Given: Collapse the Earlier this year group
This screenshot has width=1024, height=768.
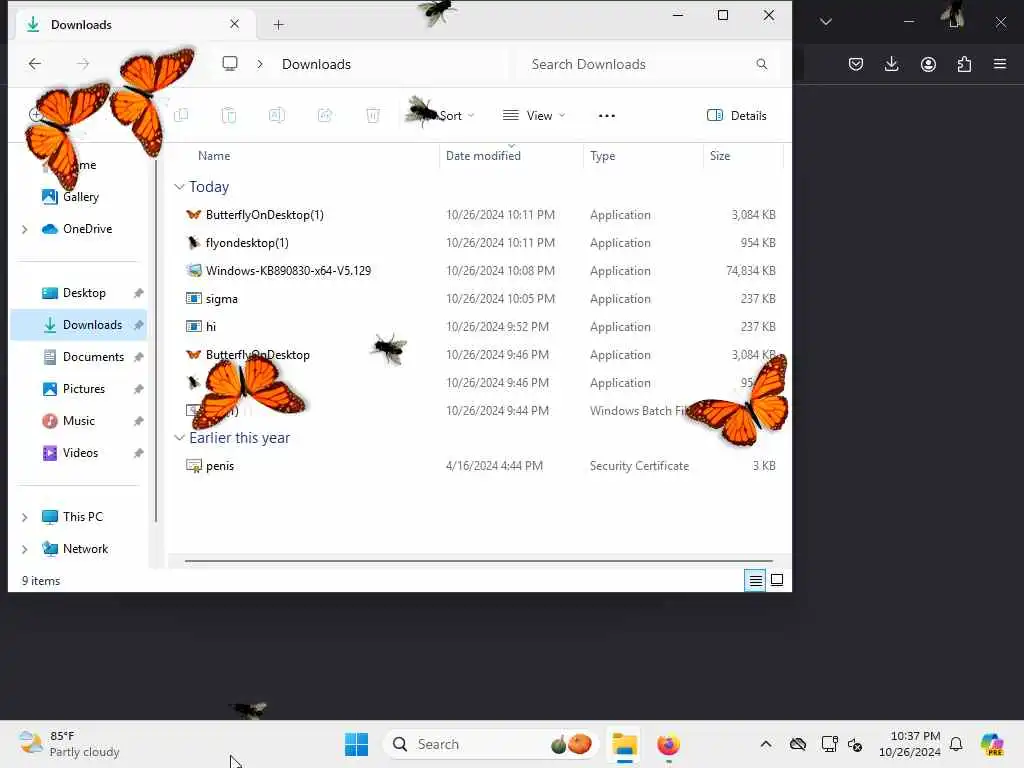Looking at the screenshot, I should point(179,438).
